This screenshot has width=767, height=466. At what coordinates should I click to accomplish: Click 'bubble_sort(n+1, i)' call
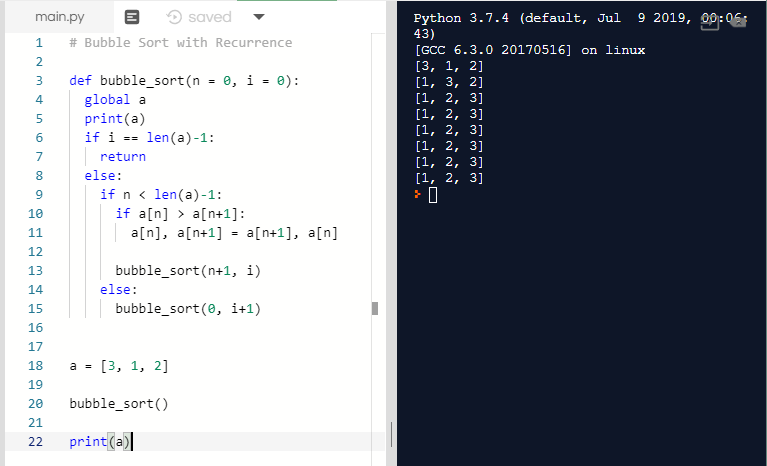pyautogui.click(x=188, y=270)
